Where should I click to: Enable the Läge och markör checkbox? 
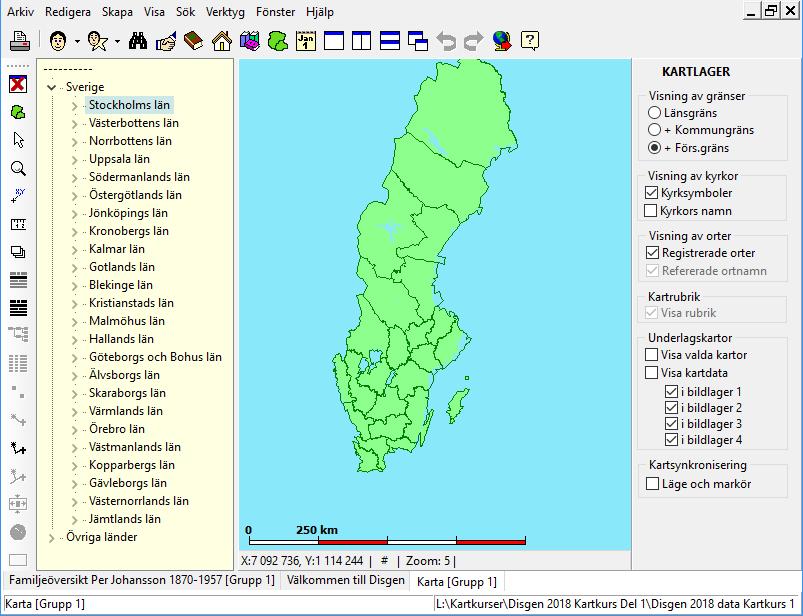652,484
